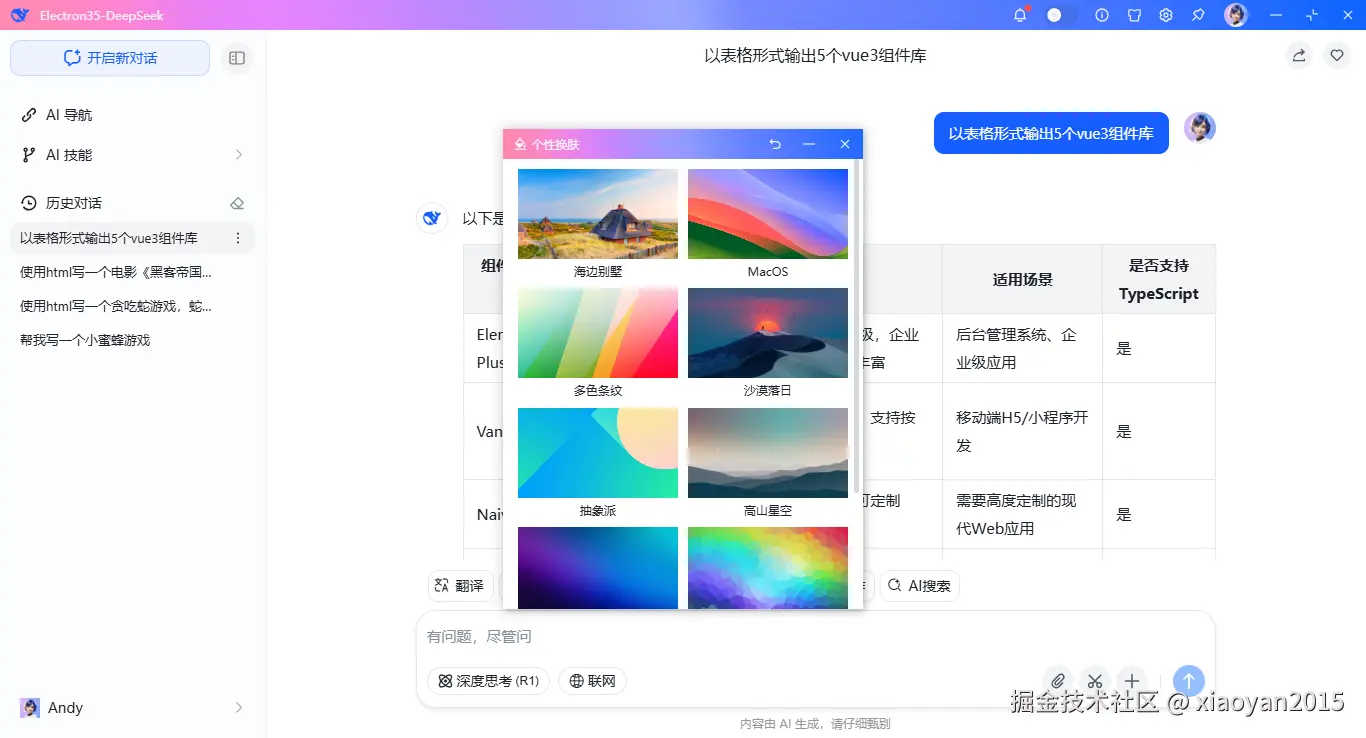Image resolution: width=1366 pixels, height=738 pixels.
Task: Toggle 联网 web access mode
Action: coord(592,680)
